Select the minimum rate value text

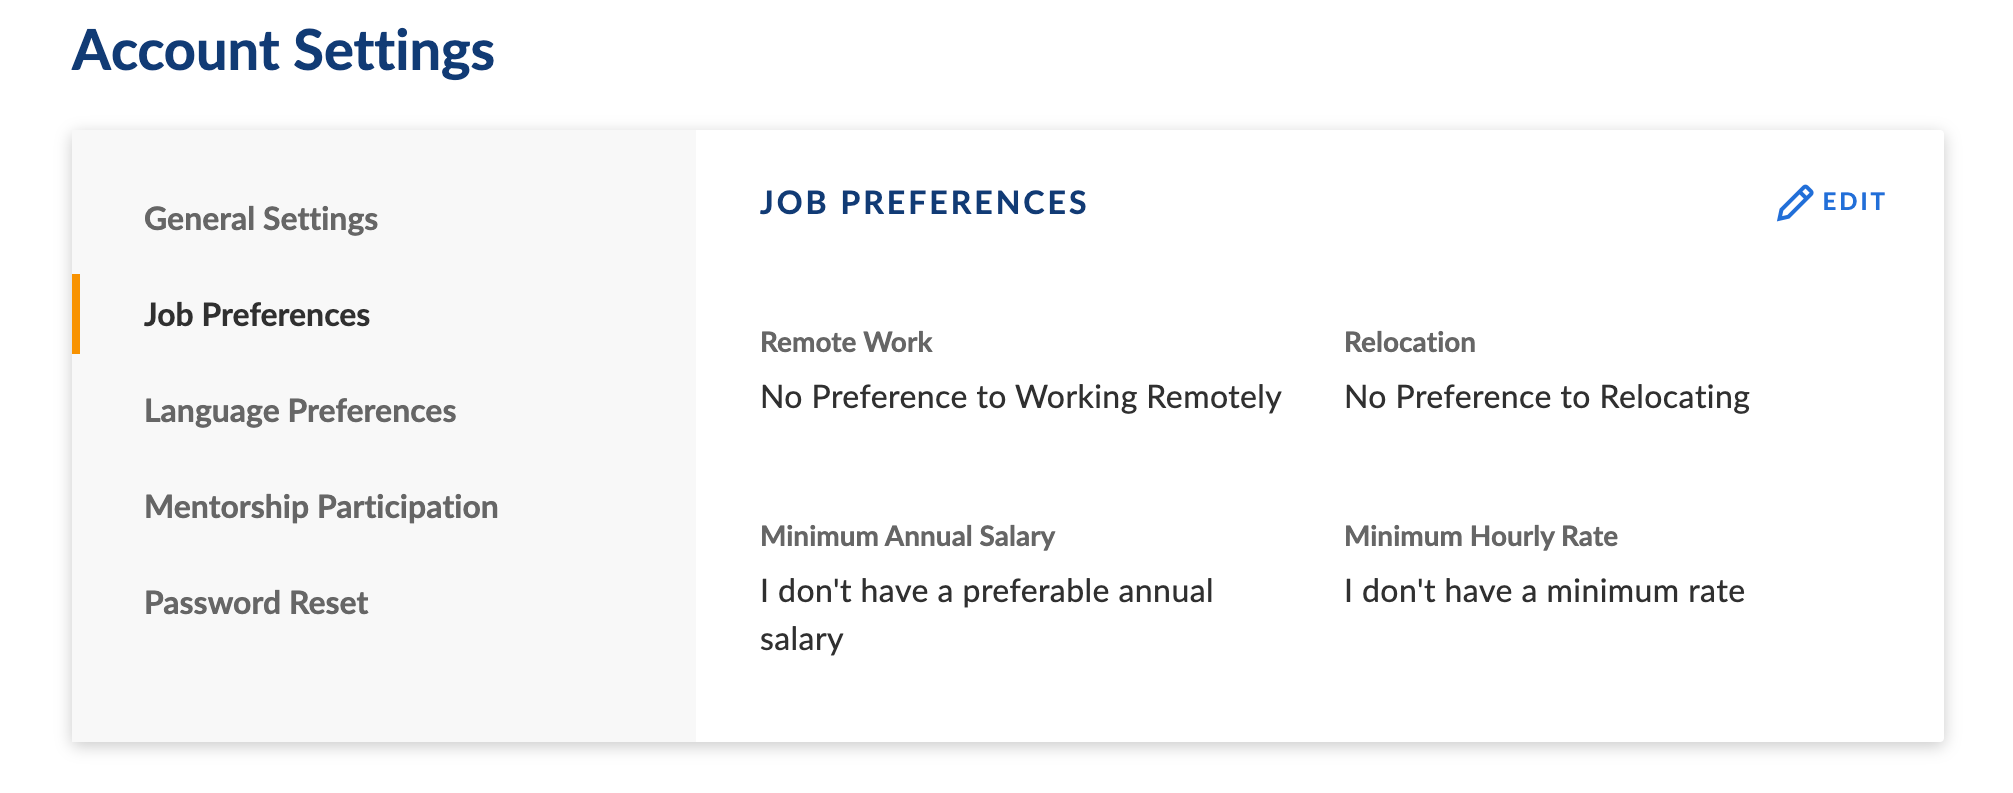pyautogui.click(x=1544, y=591)
